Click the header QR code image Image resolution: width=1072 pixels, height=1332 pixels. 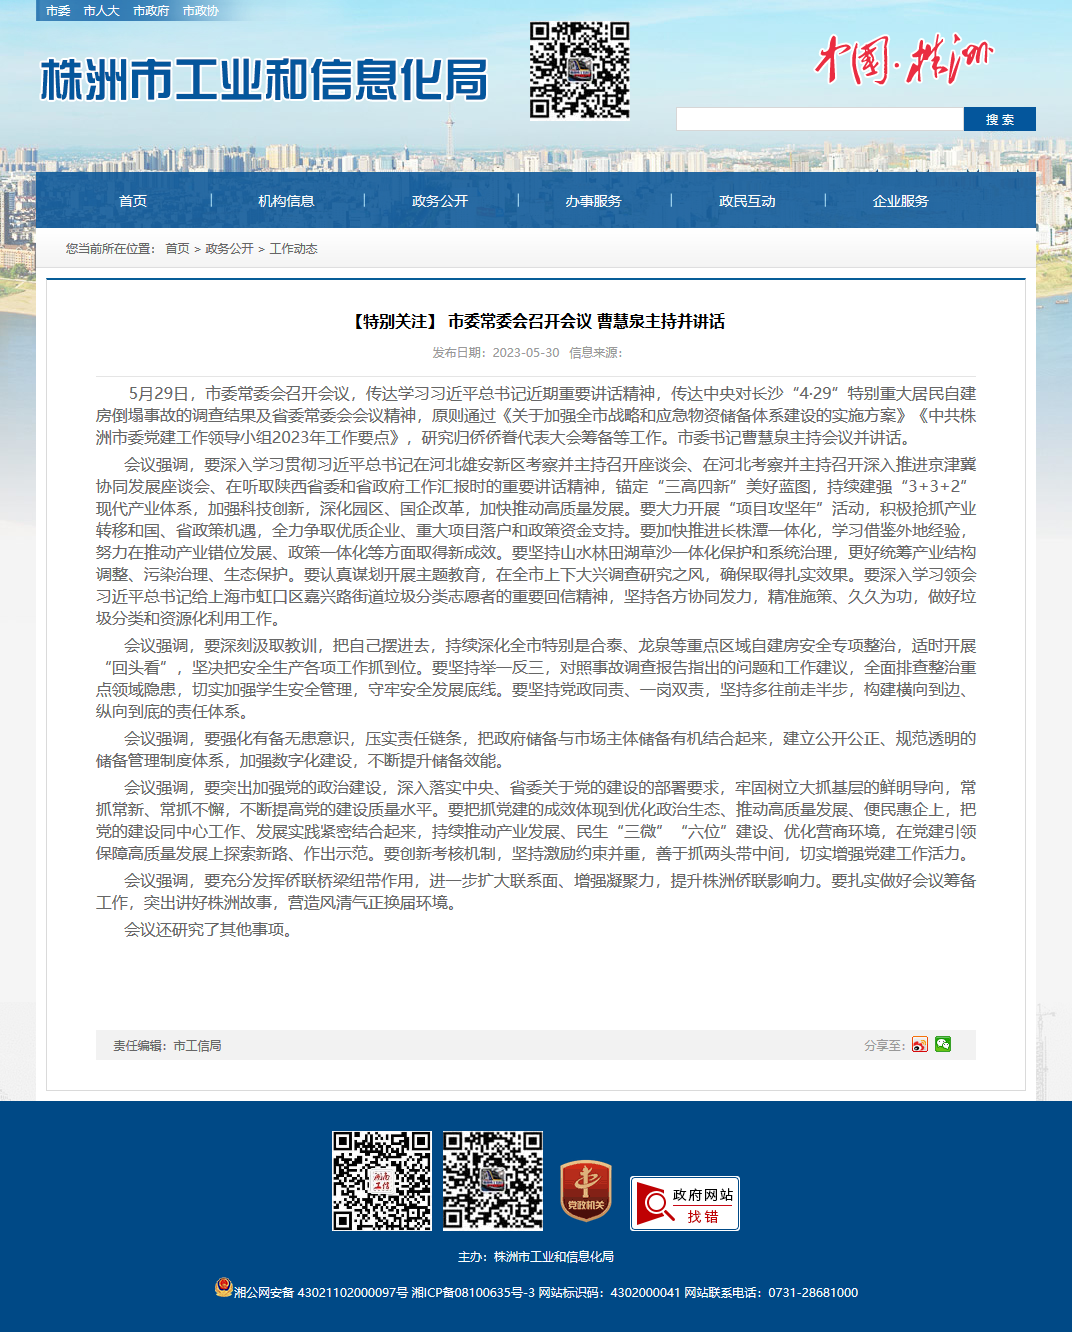[x=579, y=70]
